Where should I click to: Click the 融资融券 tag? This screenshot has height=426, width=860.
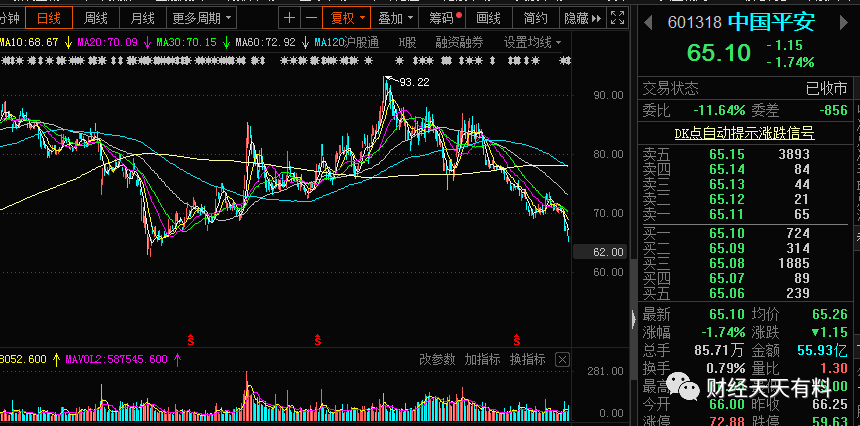[x=460, y=42]
